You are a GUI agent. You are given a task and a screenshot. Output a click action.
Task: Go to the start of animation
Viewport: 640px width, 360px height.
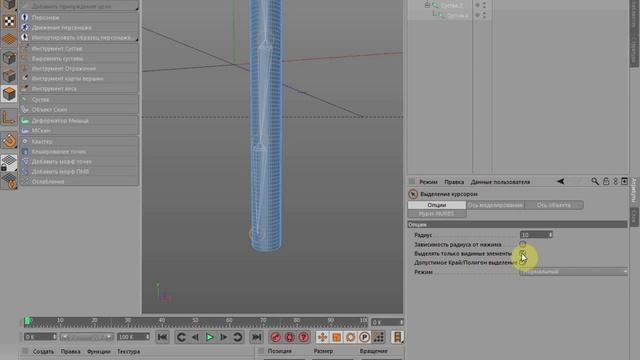[162, 337]
